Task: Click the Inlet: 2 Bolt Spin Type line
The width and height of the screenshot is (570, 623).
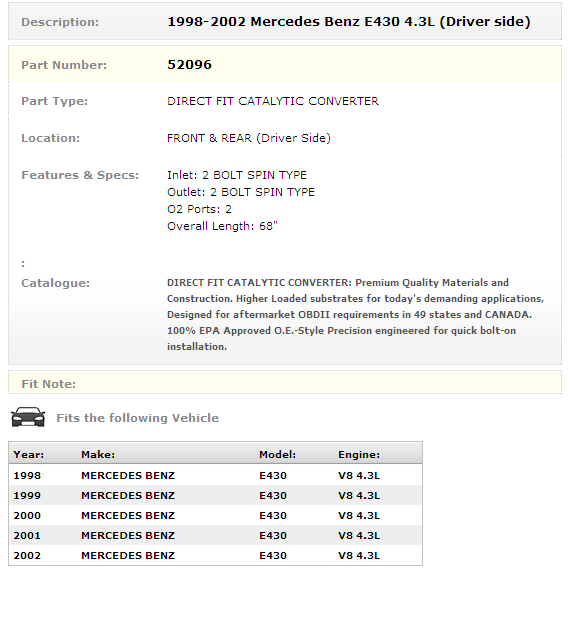Action: click(237, 175)
